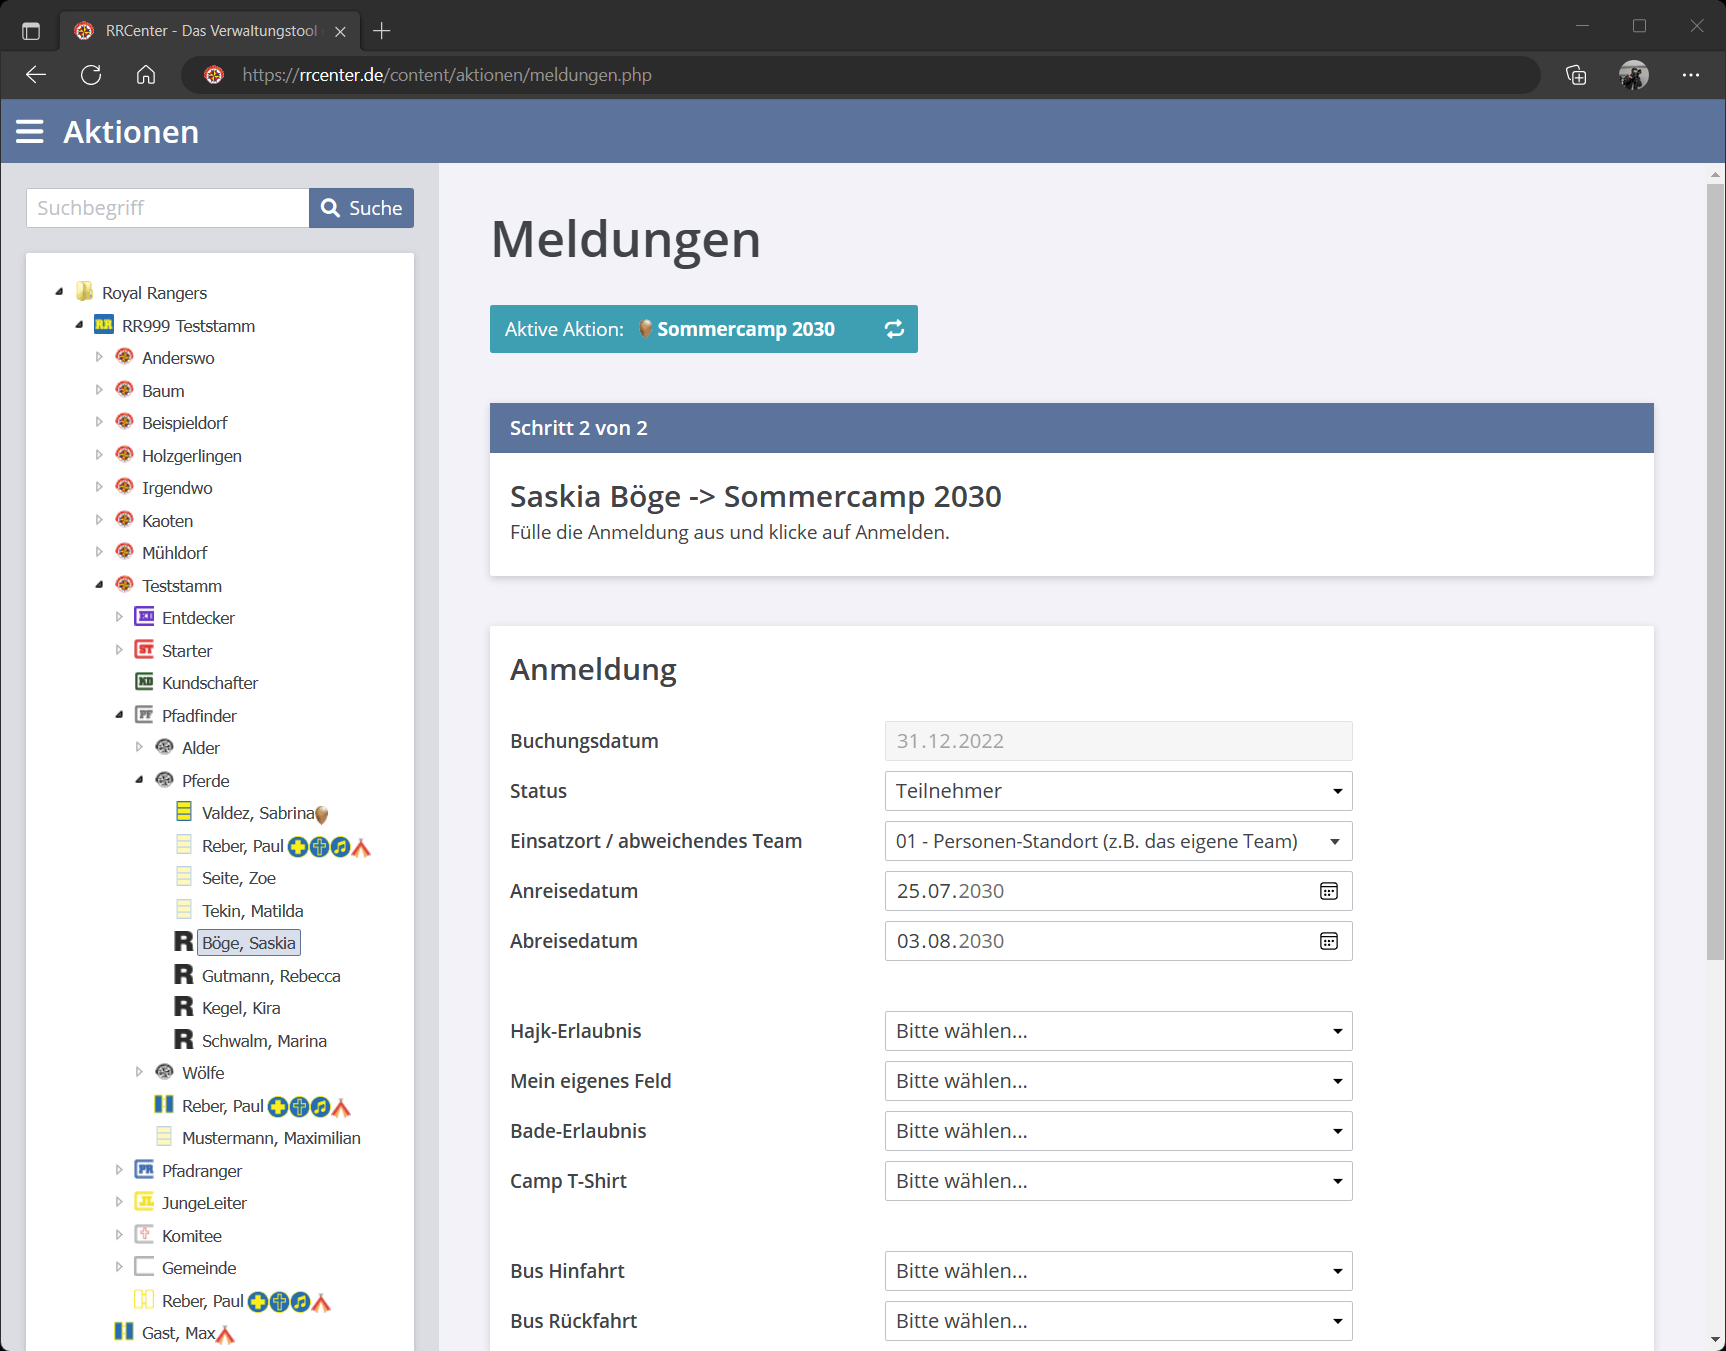Open the Abreisedatum calendar picker icon

click(1328, 941)
